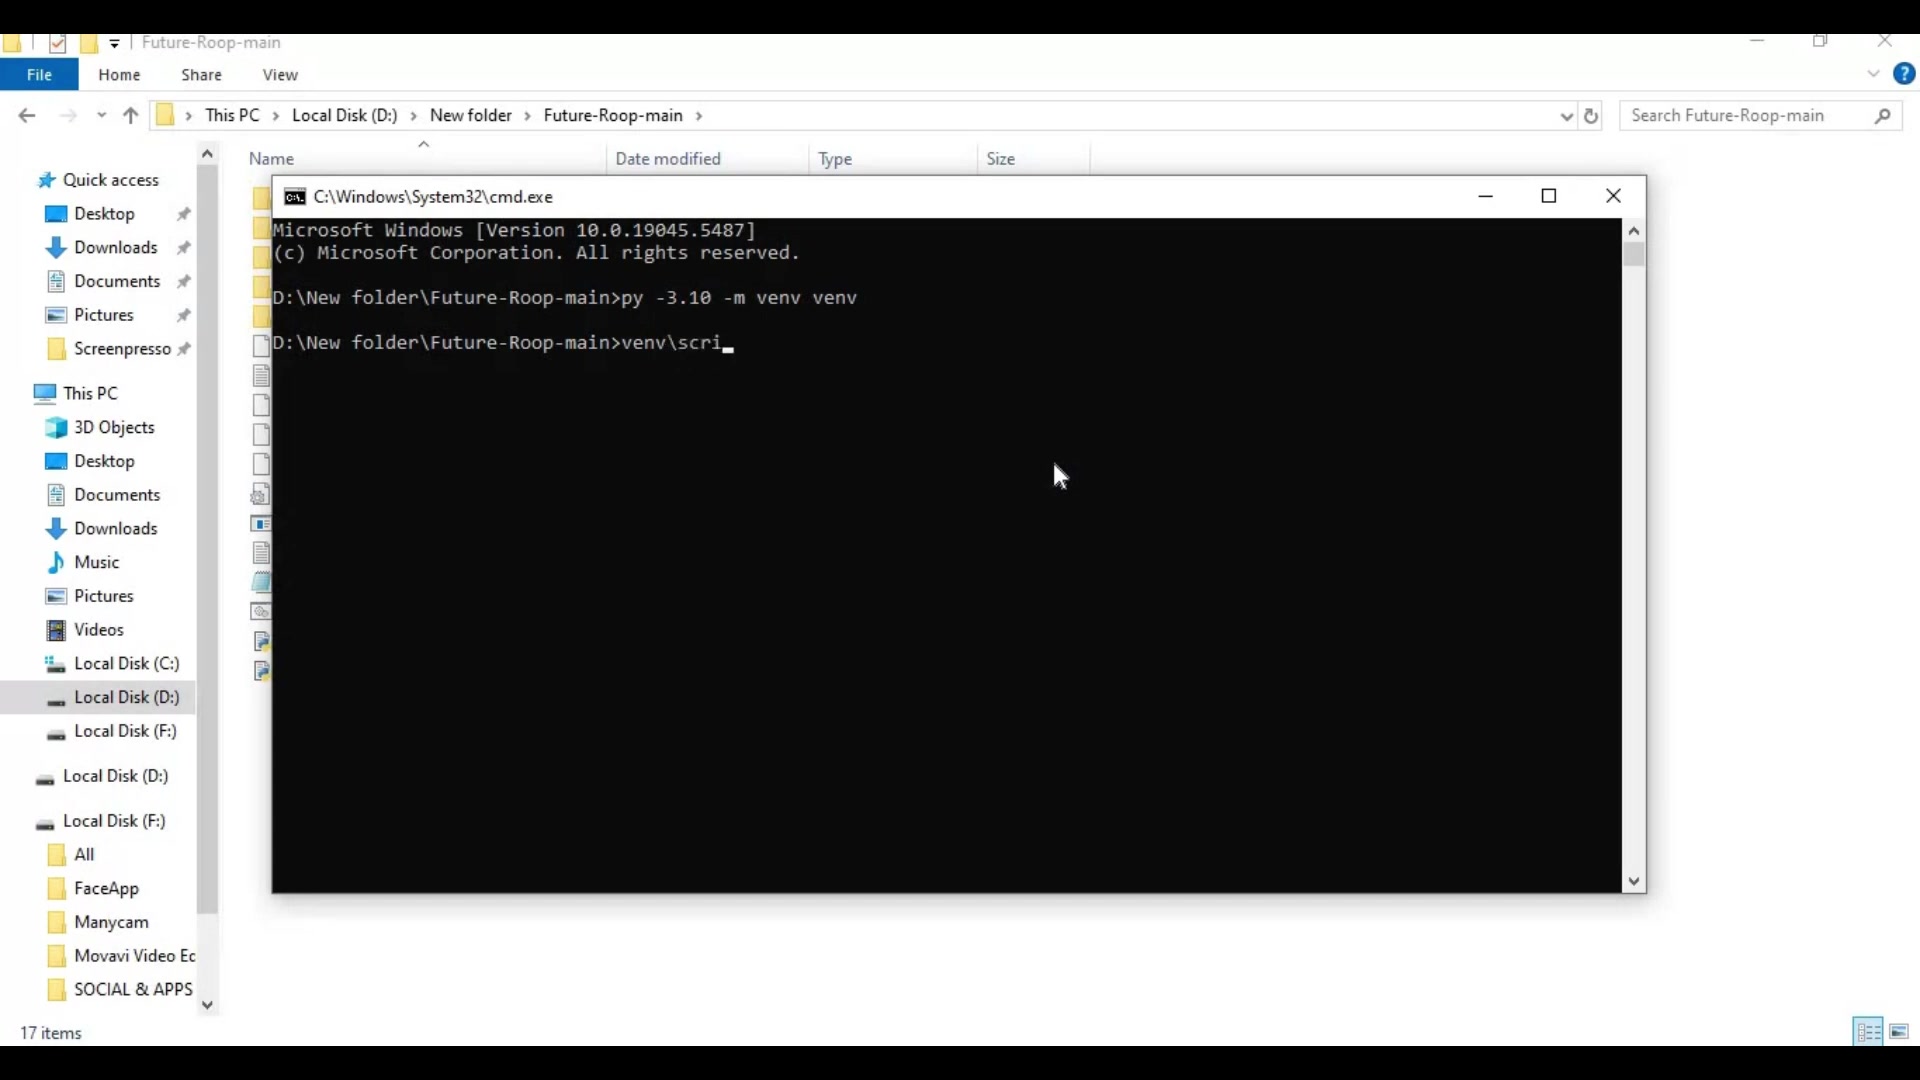Click navigation pane scroll down arrow
Screen dimensions: 1920x1080
pyautogui.click(x=207, y=1006)
